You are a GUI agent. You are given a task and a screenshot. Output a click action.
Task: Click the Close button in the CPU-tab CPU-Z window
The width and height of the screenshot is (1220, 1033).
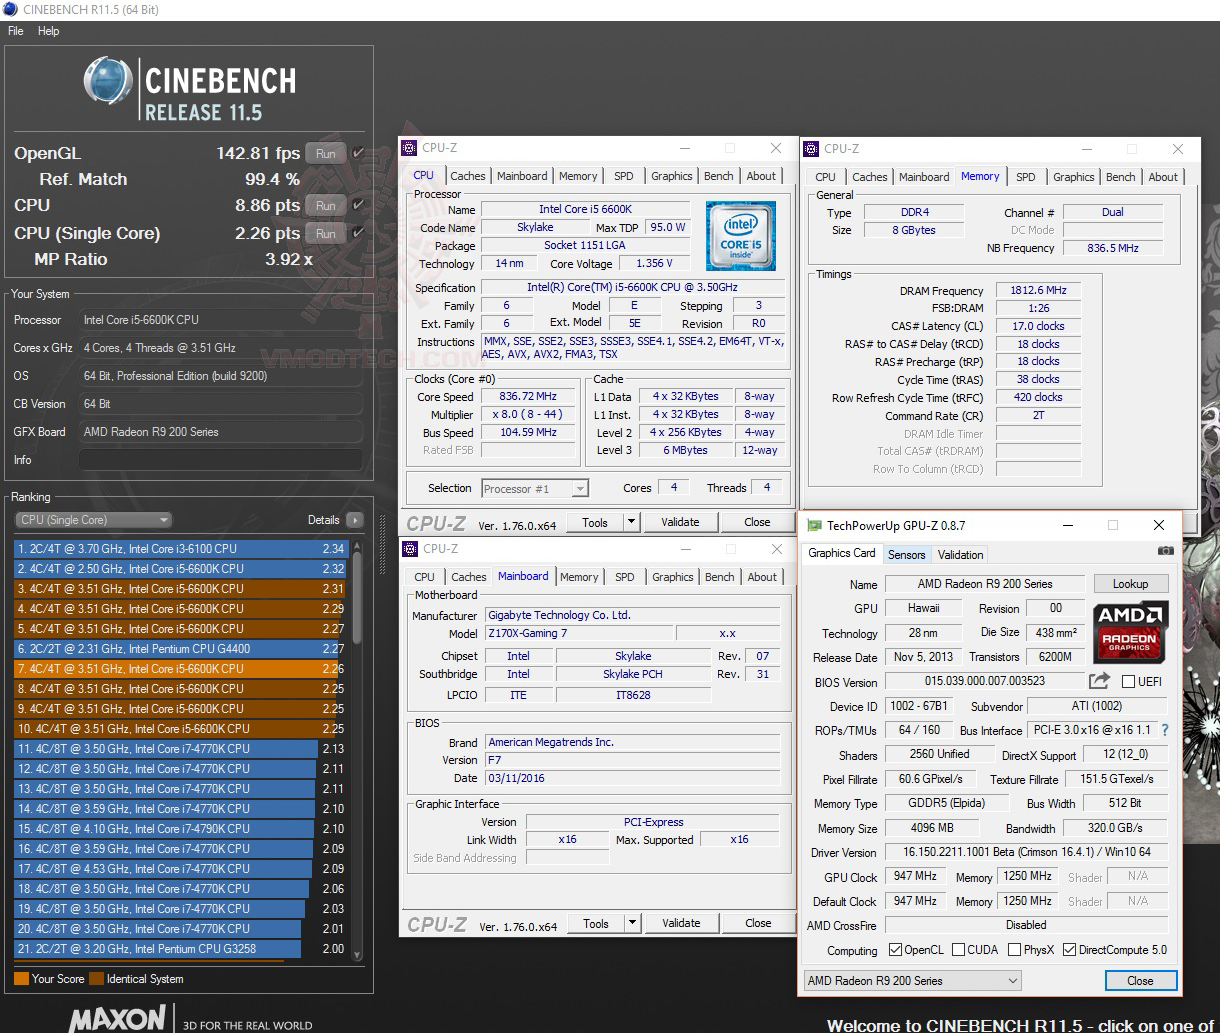coord(757,522)
